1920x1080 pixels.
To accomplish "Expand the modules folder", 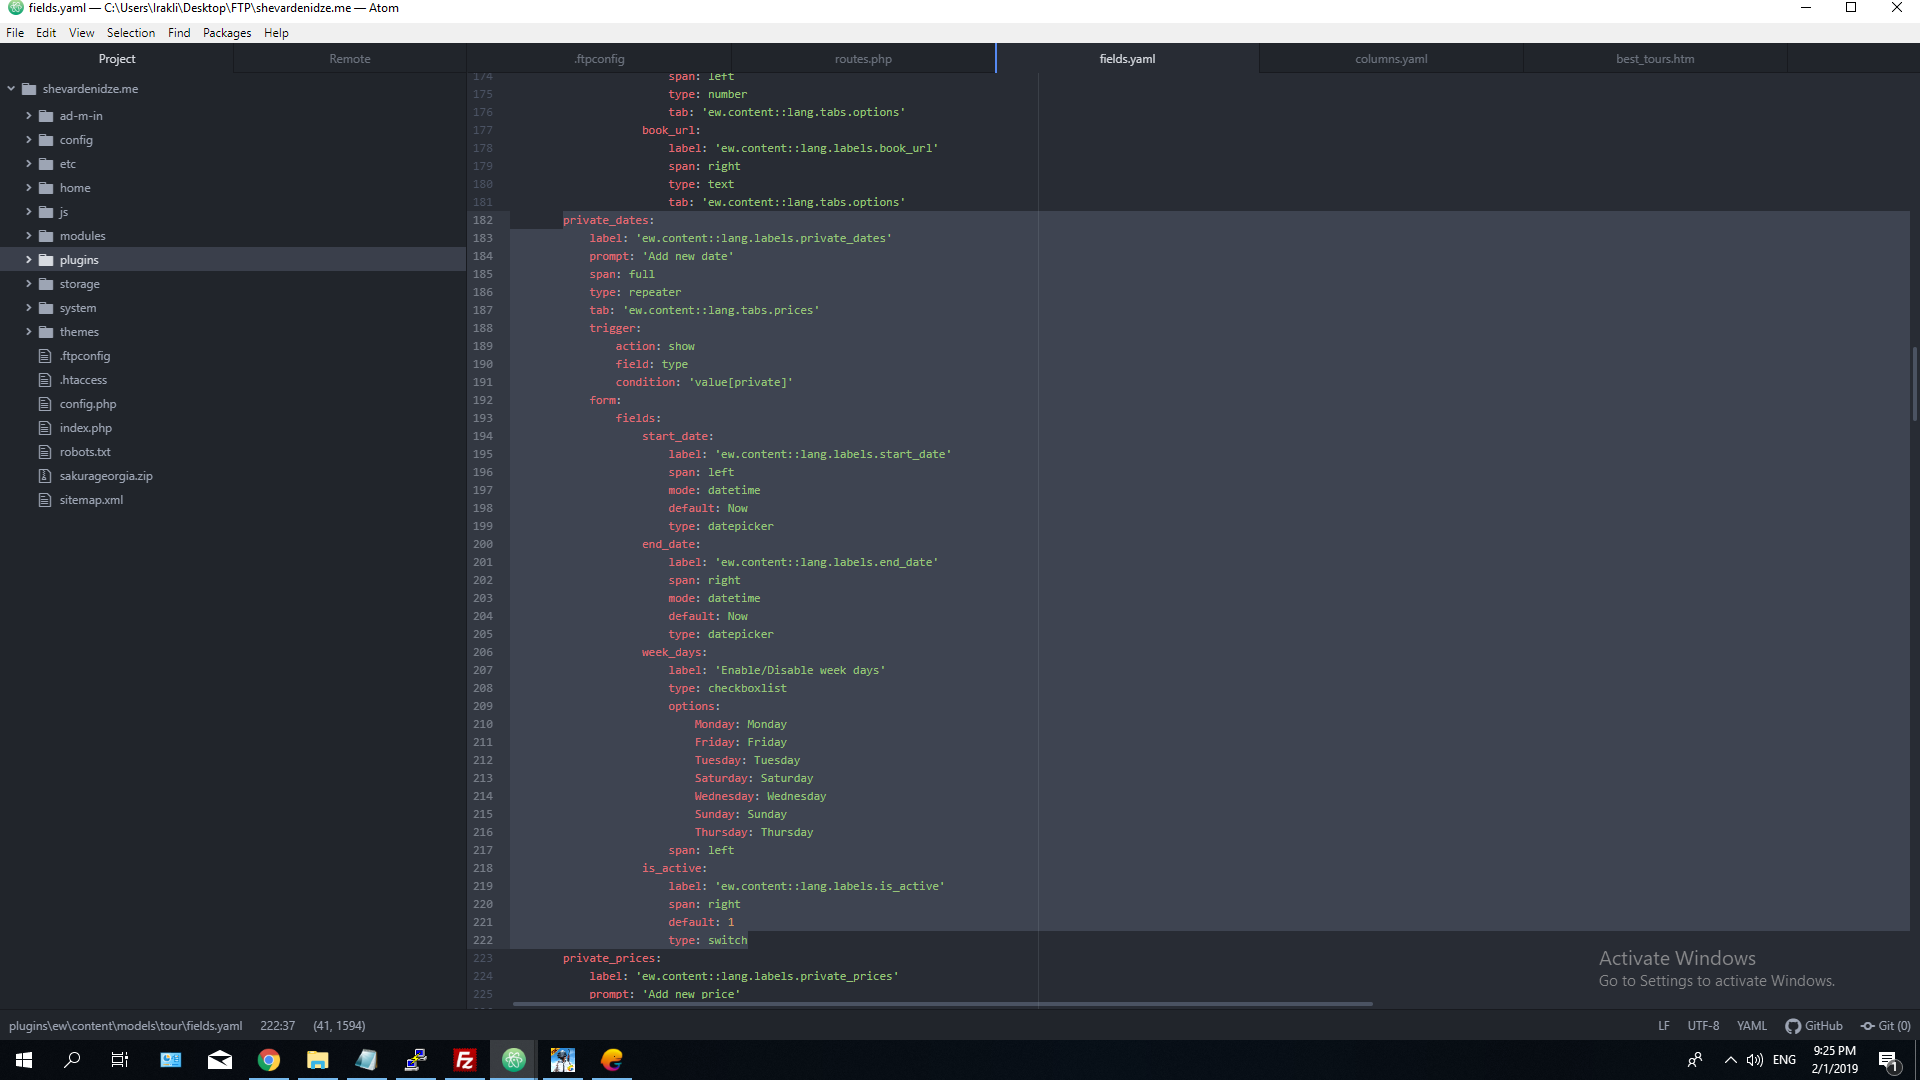I will 29,235.
